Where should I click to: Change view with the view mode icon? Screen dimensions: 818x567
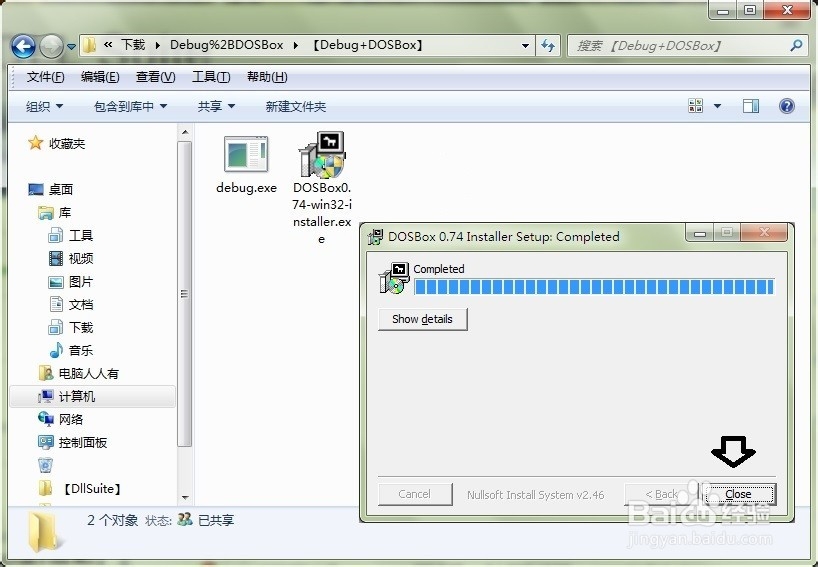coord(695,106)
